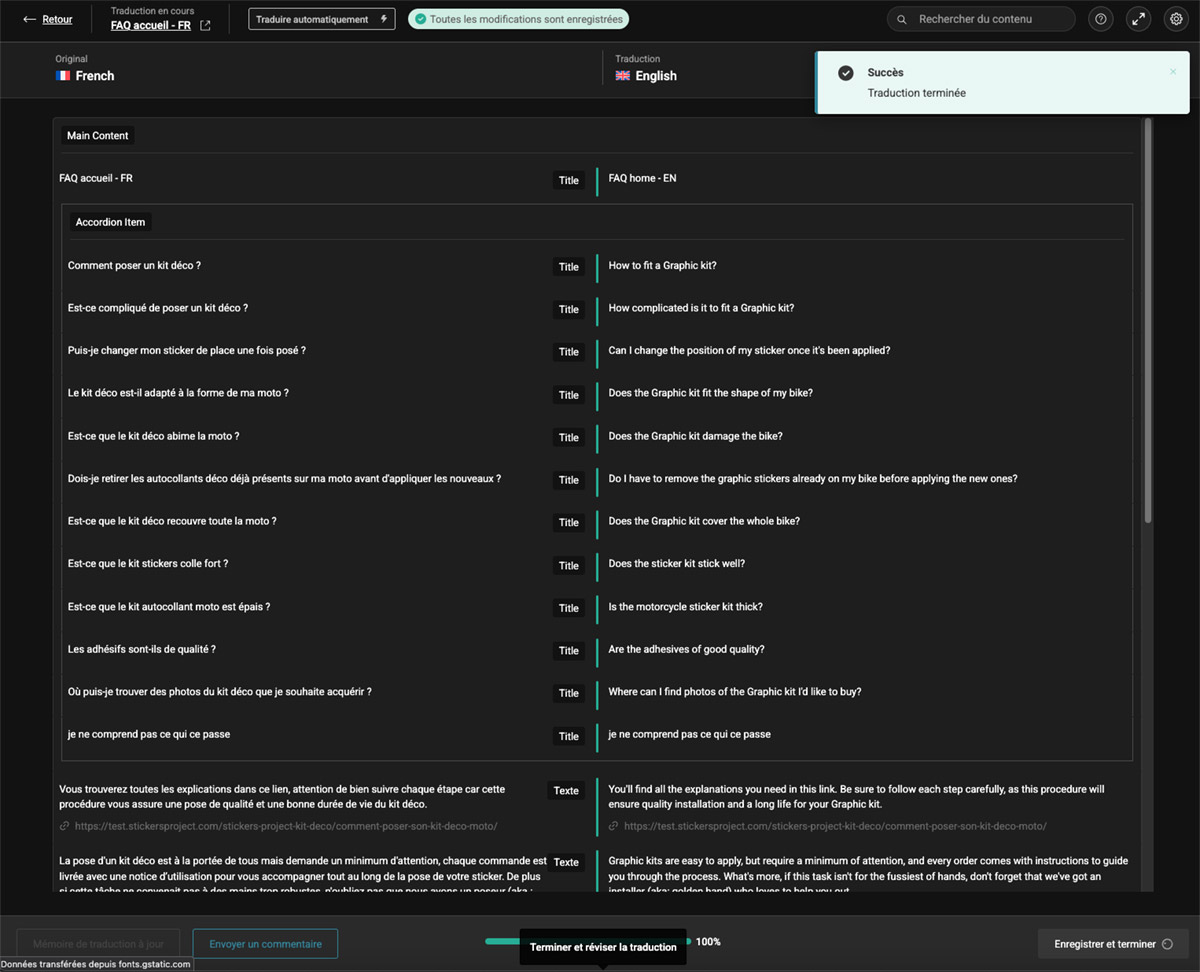The height and width of the screenshot is (972, 1200).
Task: Click the "Toutes les modifications sont enregistrées" status badge
Action: point(519,19)
